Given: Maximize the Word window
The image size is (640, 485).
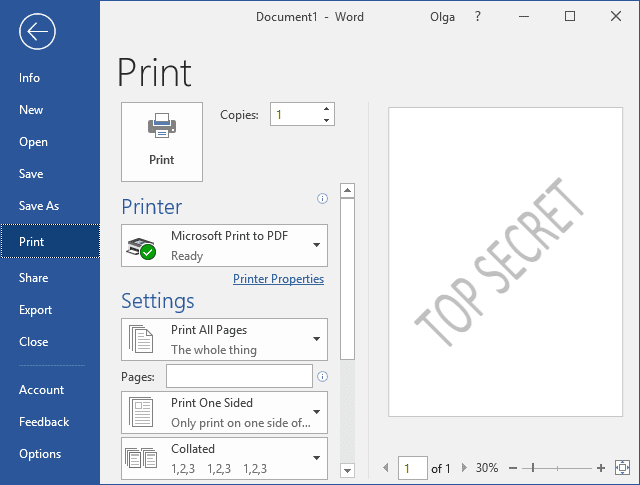Looking at the screenshot, I should (570, 17).
